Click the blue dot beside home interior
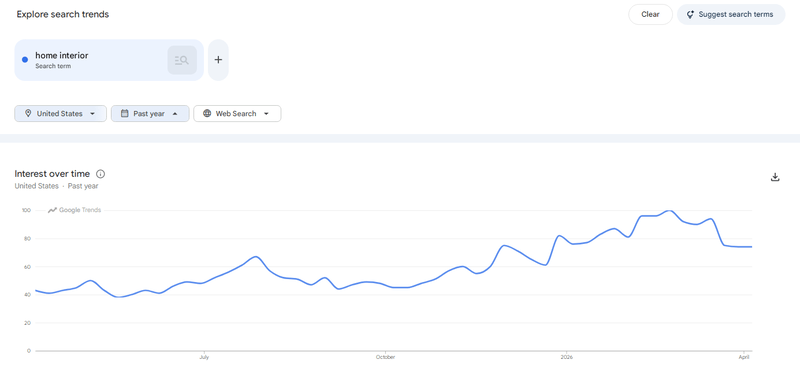800x371 pixels. click(x=24, y=60)
